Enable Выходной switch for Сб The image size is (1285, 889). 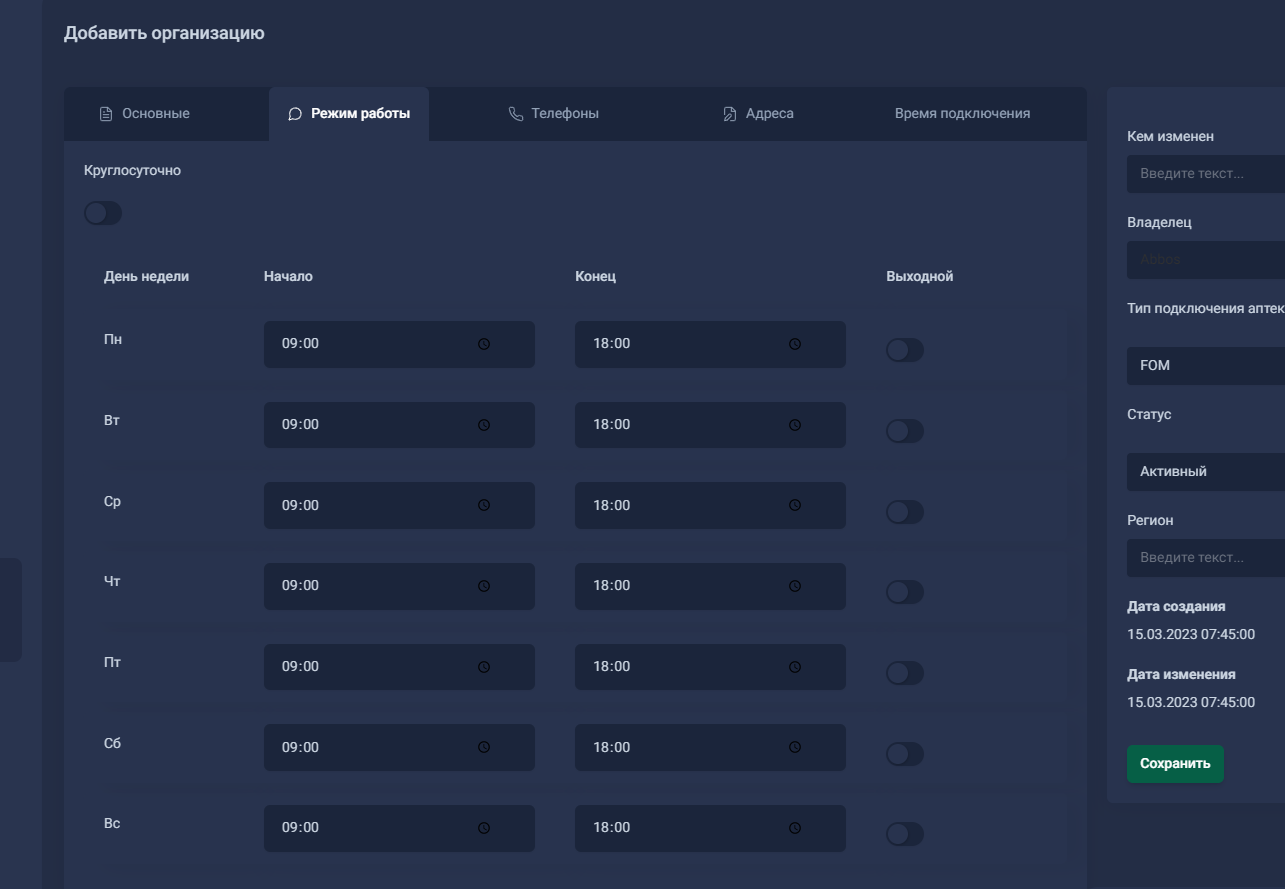tap(905, 754)
